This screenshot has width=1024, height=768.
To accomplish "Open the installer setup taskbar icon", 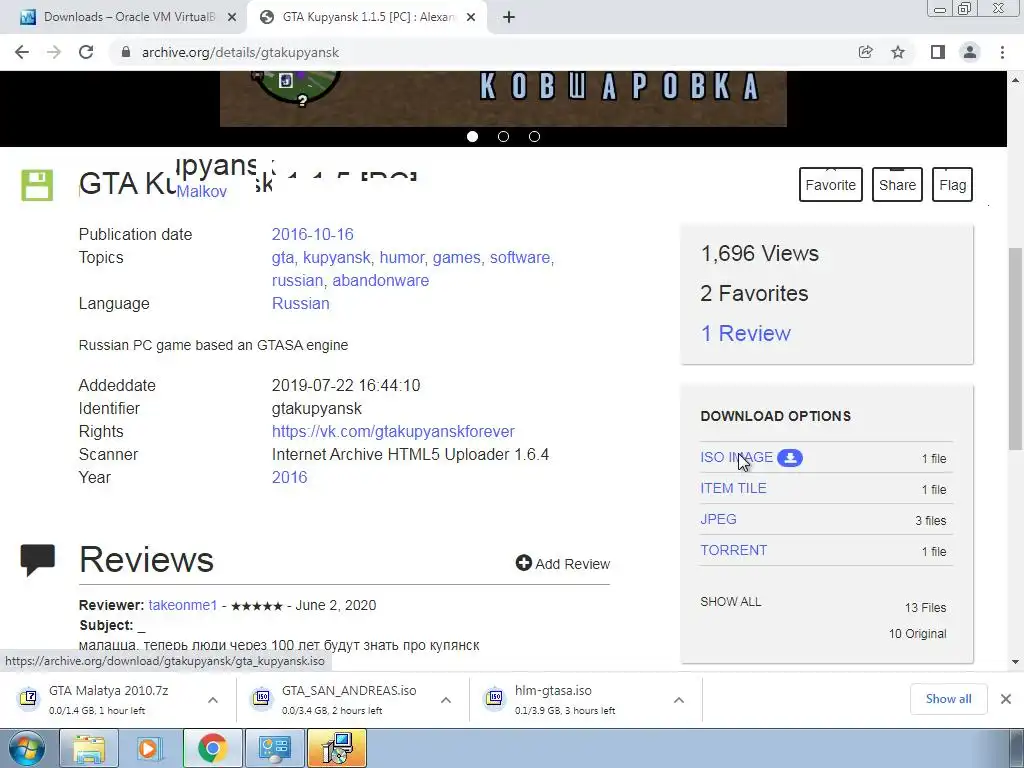I will coord(337,748).
